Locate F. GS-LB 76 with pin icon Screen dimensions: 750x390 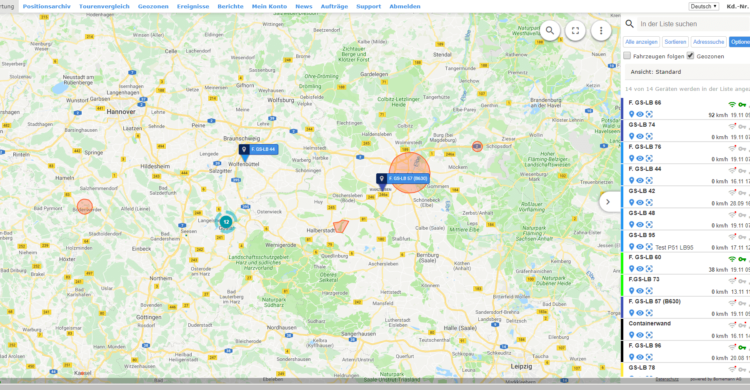coord(631,158)
